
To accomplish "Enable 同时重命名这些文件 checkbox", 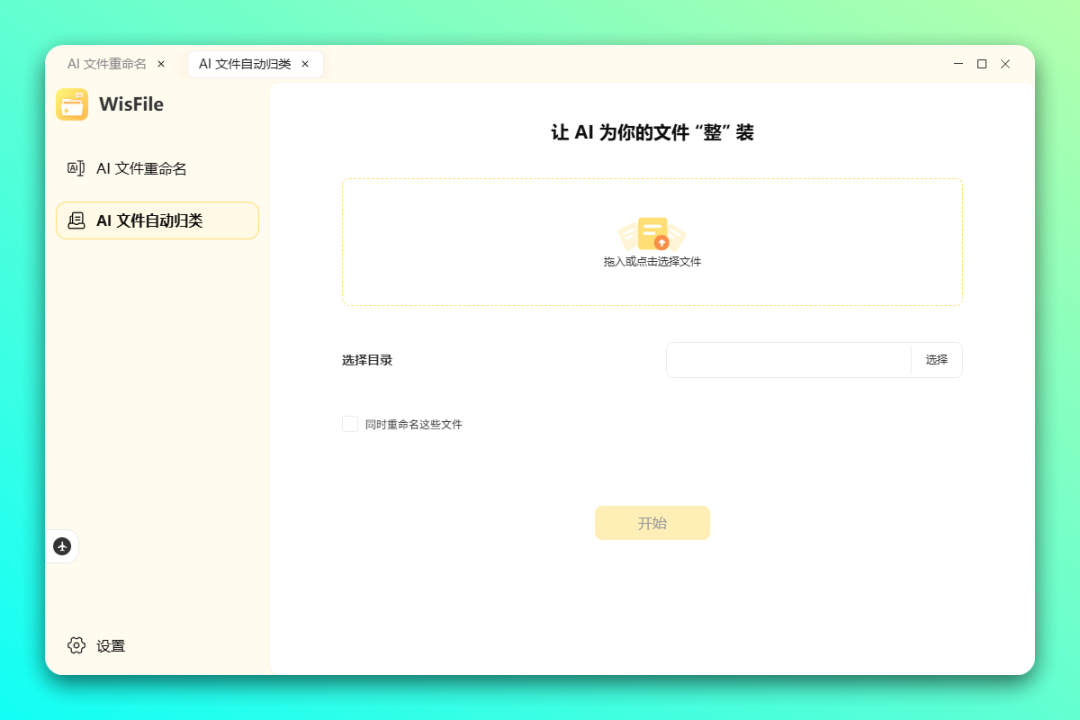I will [x=350, y=424].
